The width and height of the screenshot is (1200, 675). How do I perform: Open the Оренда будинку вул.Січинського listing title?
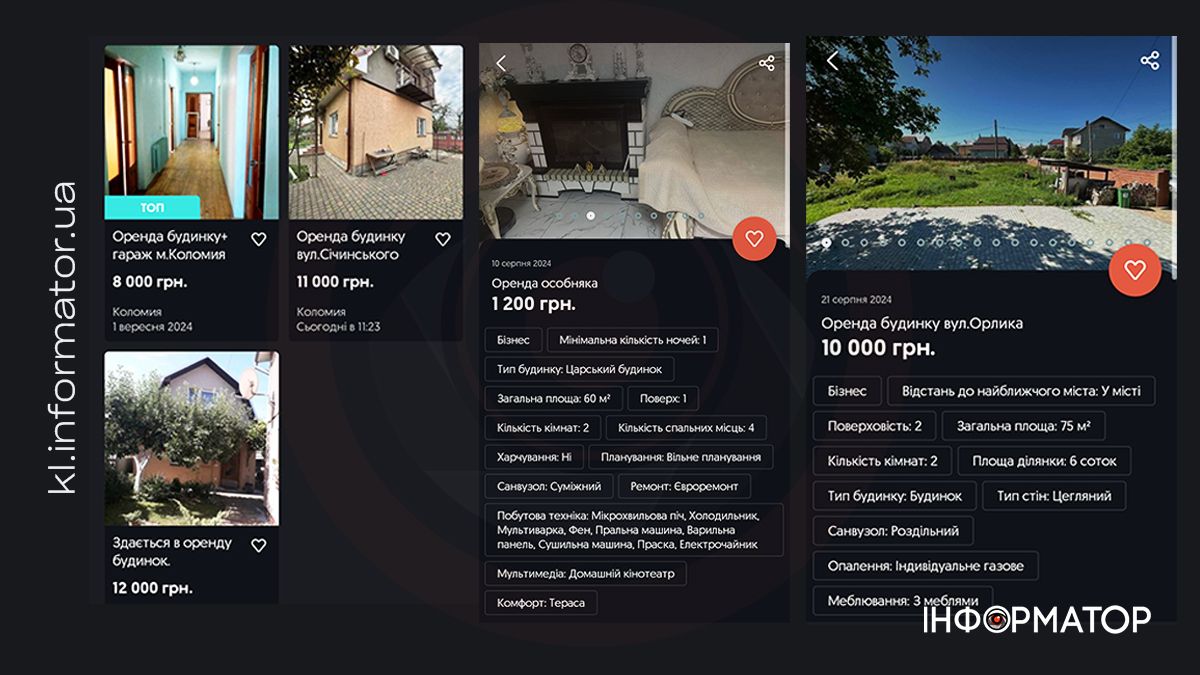point(350,246)
